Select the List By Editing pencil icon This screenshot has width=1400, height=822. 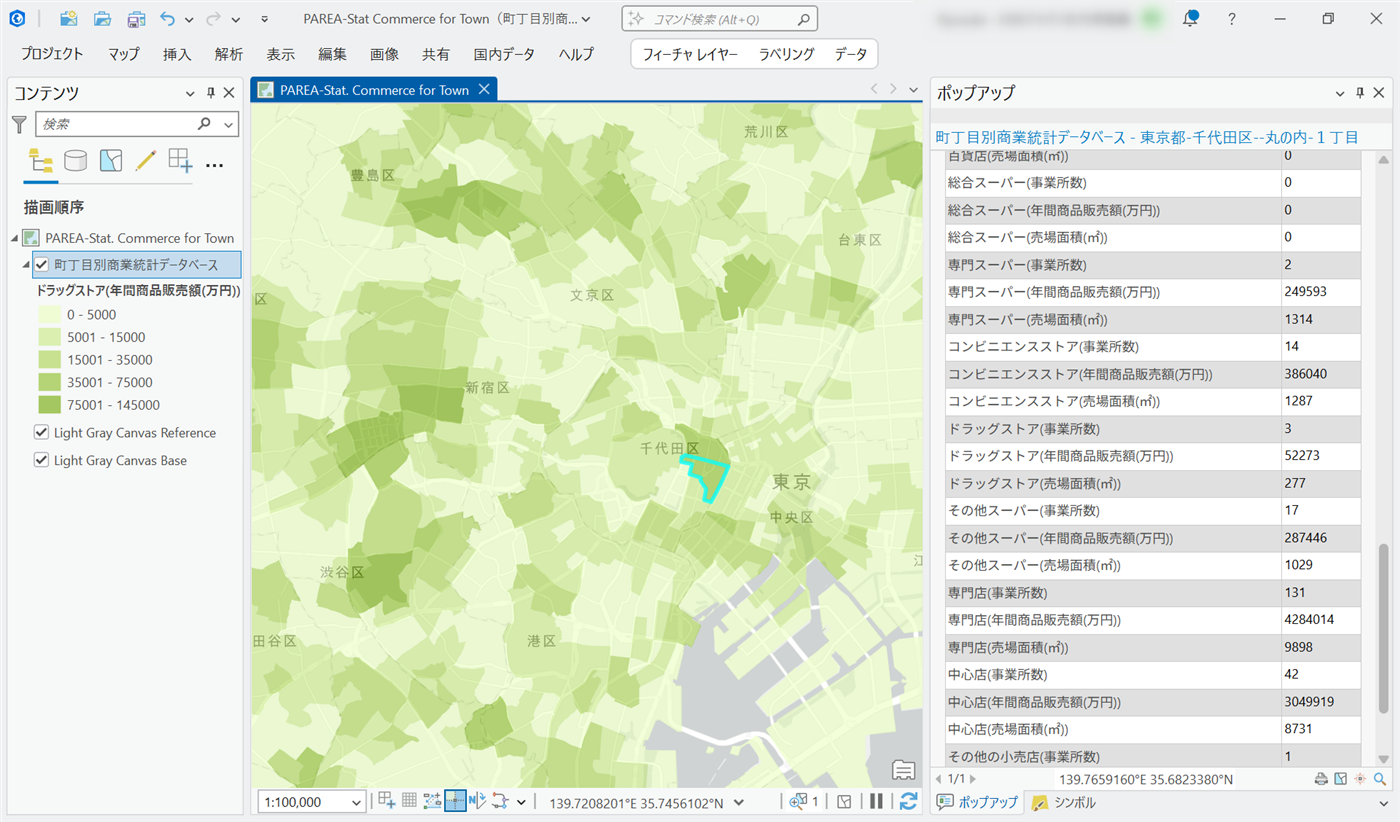[x=145, y=161]
